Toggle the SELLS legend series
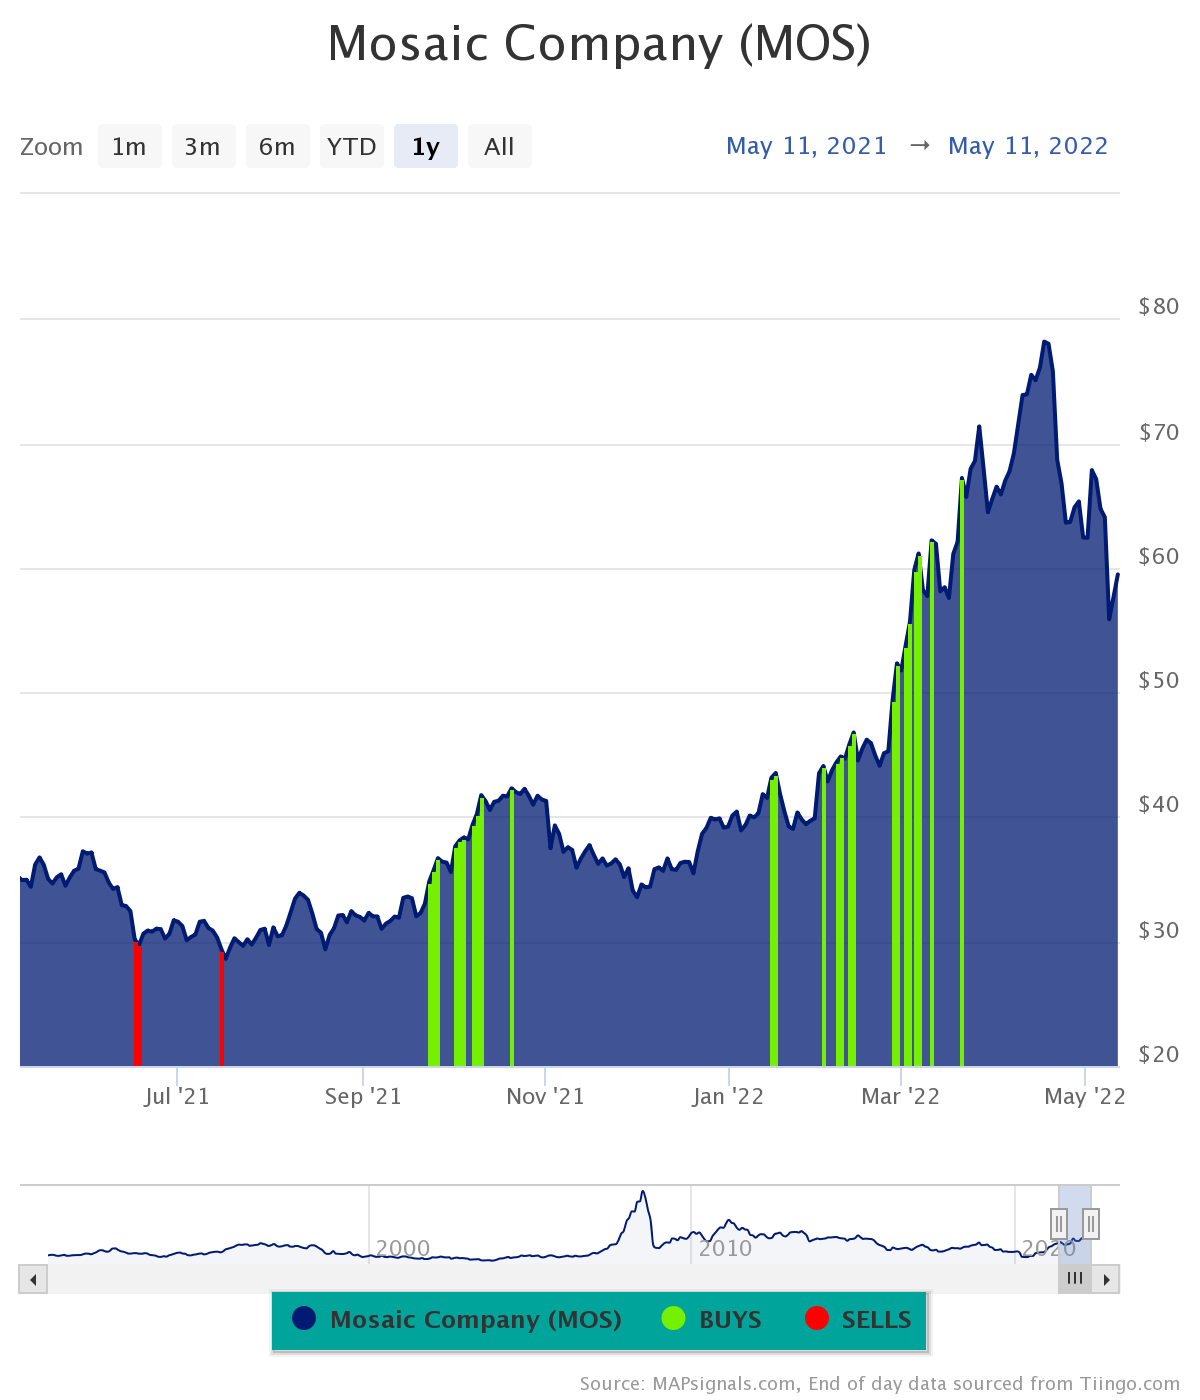 point(859,1320)
